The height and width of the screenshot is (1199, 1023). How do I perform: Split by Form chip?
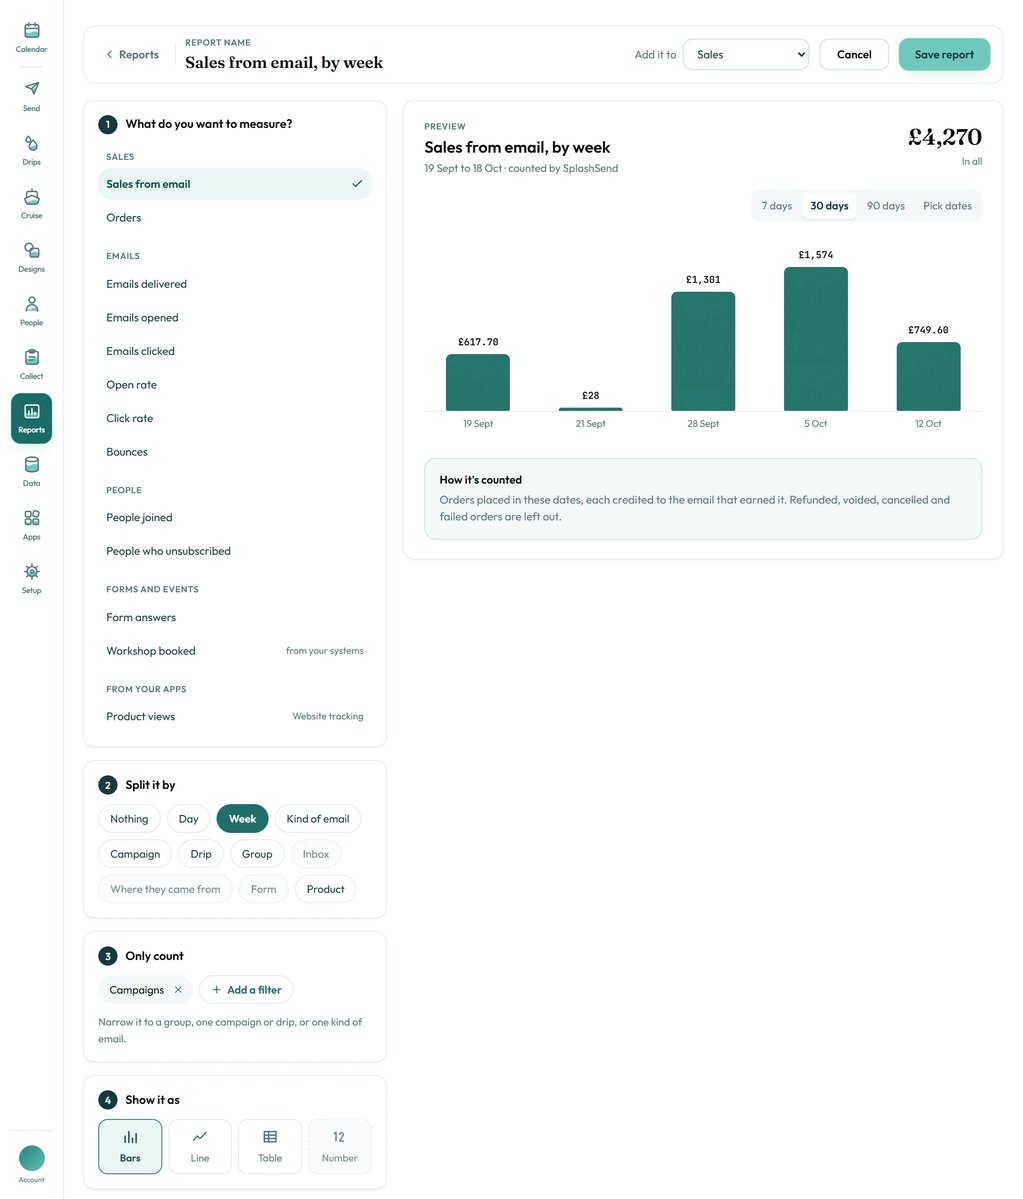coord(264,889)
